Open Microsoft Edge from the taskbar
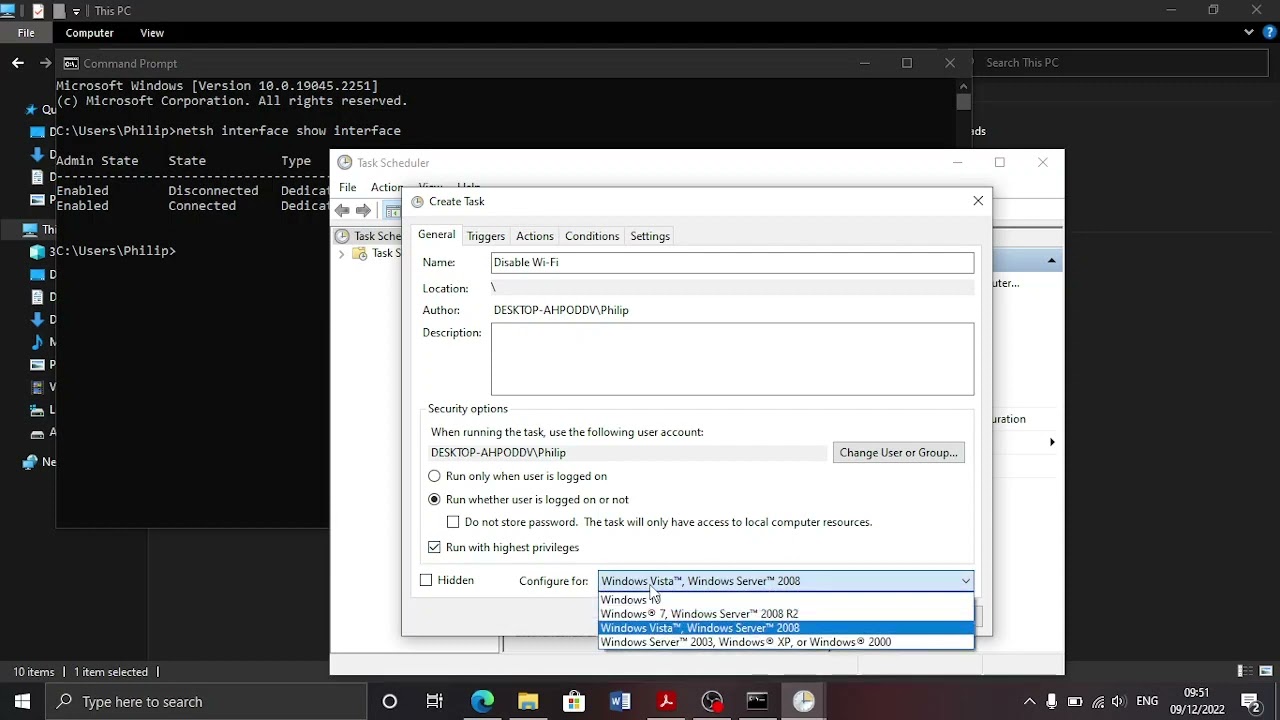 [482, 701]
